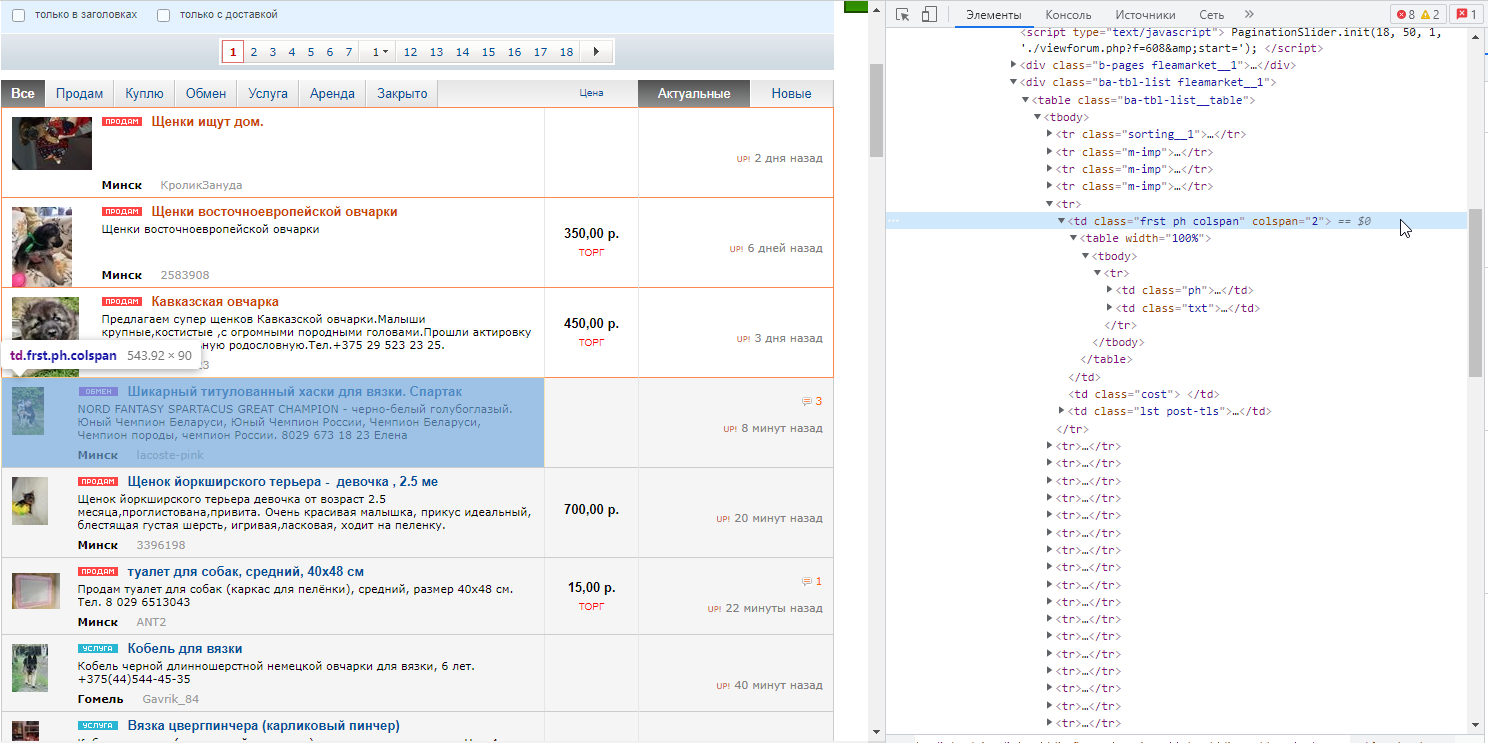The width and height of the screenshot is (1488, 743).
Task: Click the page vertical scrollbar thumb
Action: pyautogui.click(x=877, y=110)
